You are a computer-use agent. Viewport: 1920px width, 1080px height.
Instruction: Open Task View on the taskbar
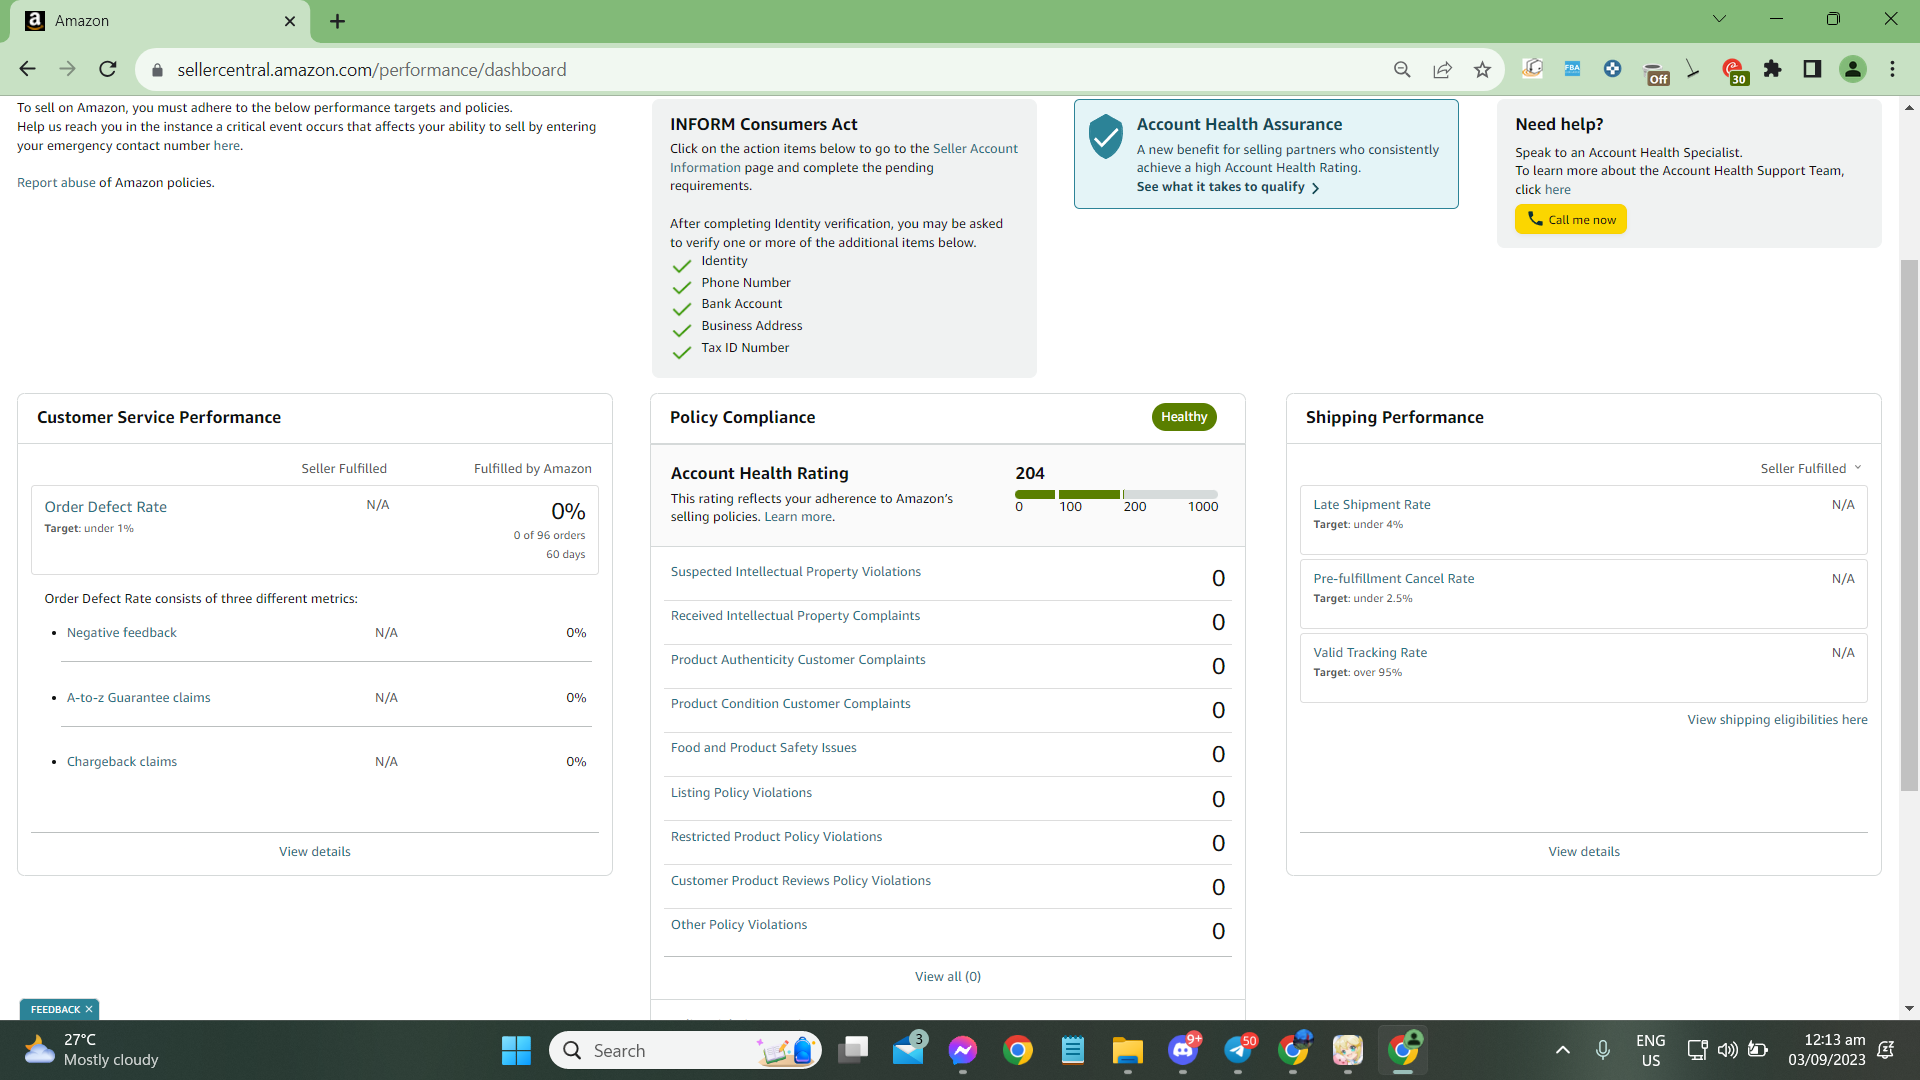pyautogui.click(x=853, y=1050)
